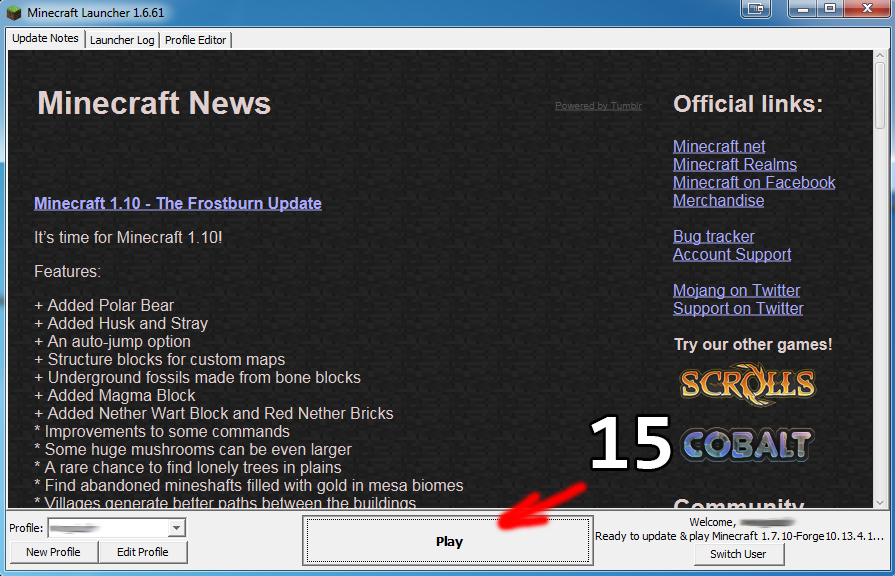Click the 'Try our other games!' text

pos(753,345)
